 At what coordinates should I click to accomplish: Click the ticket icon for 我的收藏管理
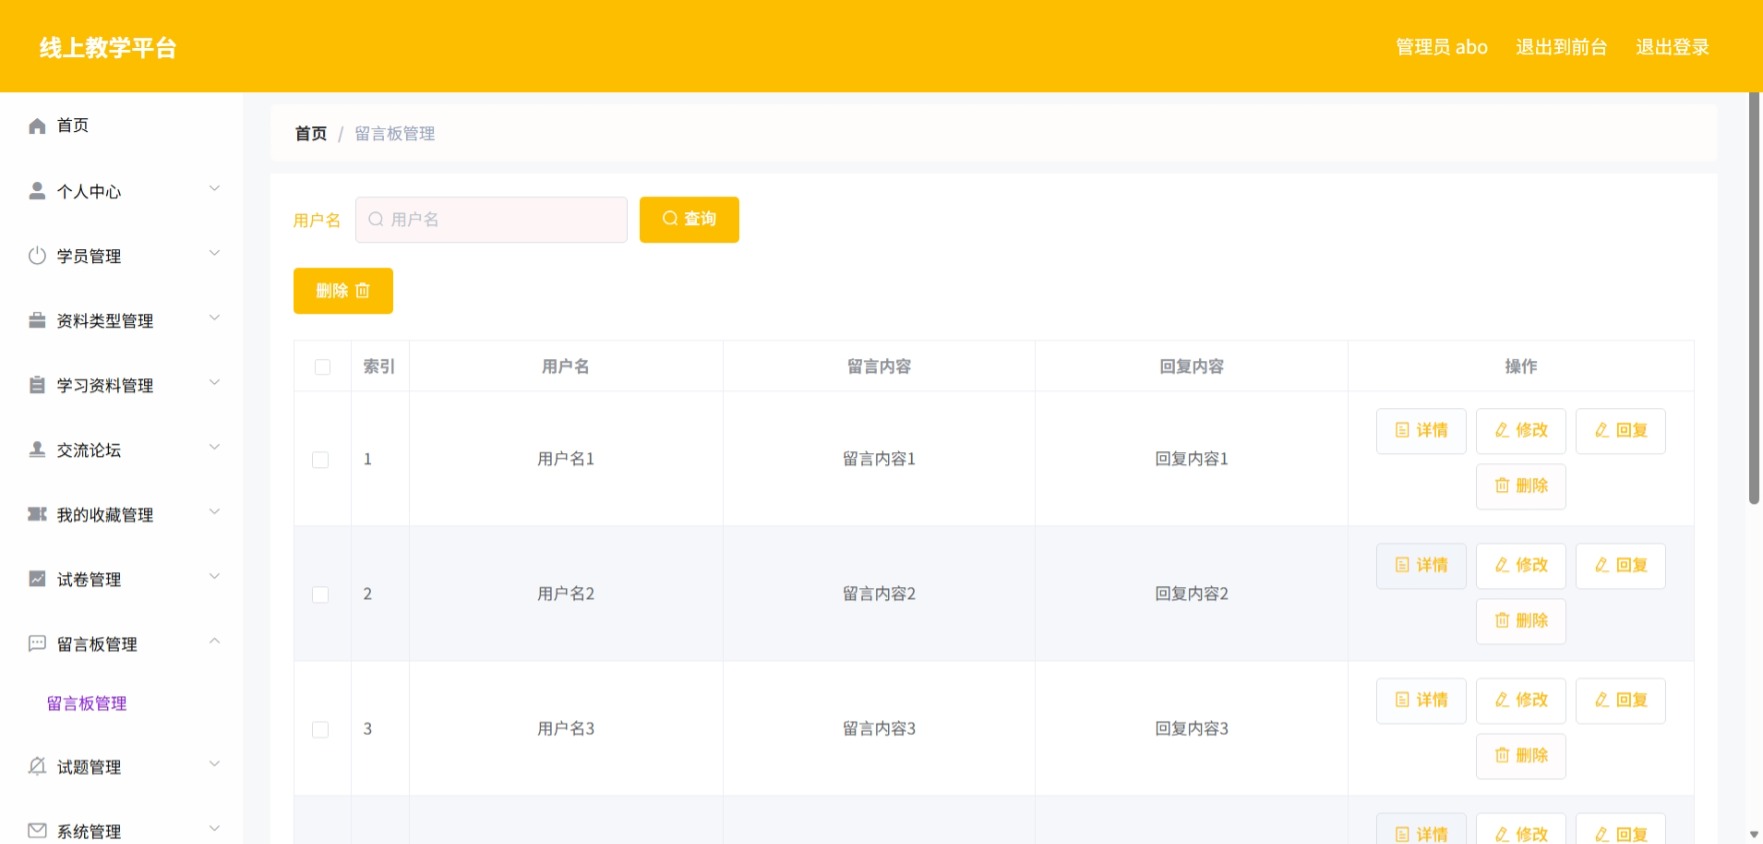click(x=37, y=514)
